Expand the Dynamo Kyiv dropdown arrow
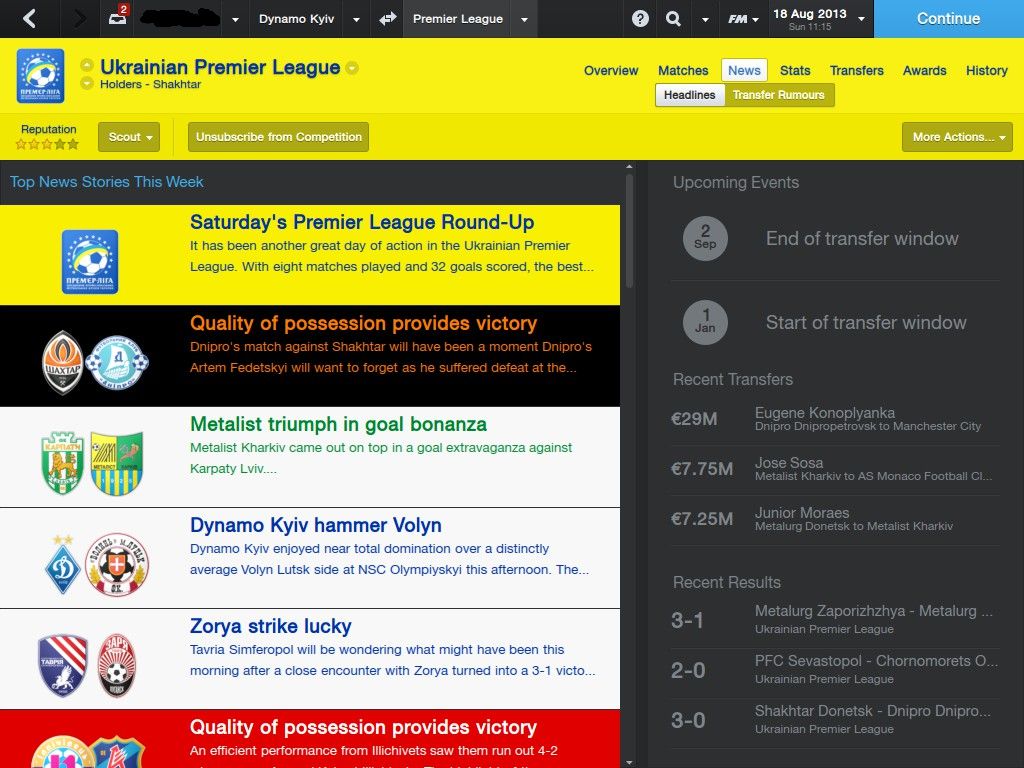1024x768 pixels. pyautogui.click(x=356, y=19)
